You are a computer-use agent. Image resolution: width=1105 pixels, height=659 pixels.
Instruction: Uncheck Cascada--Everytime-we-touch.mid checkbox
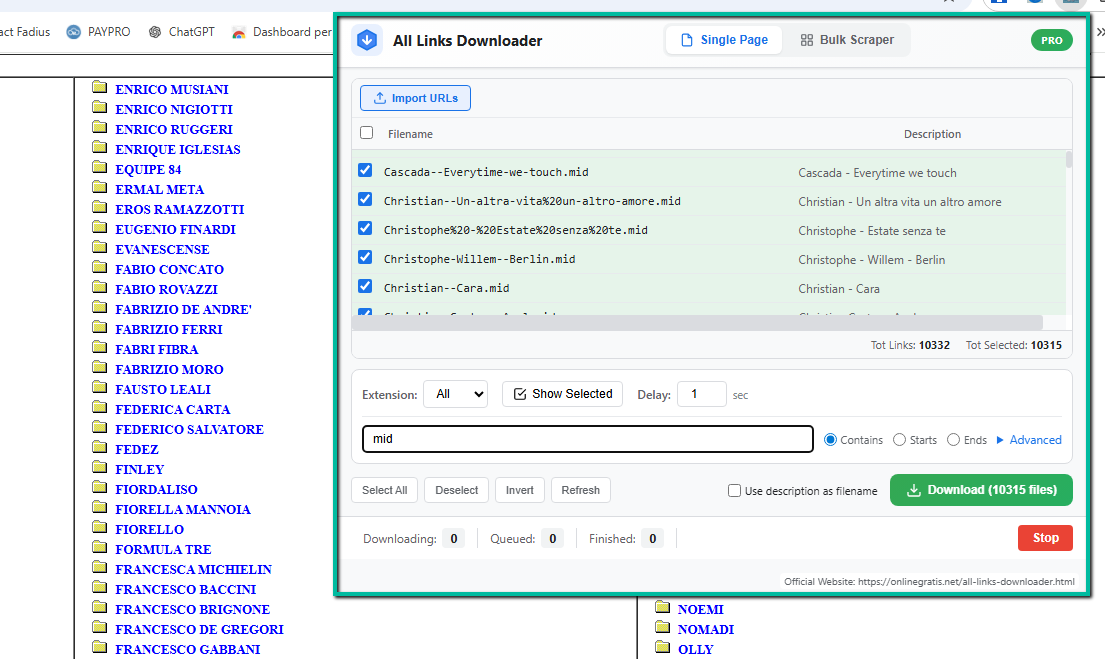(x=365, y=170)
